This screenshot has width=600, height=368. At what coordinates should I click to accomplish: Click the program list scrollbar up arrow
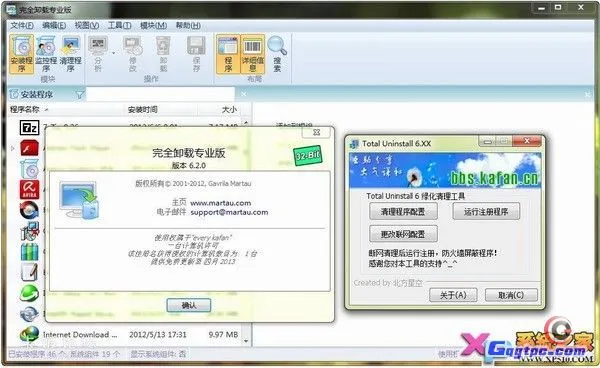point(246,124)
